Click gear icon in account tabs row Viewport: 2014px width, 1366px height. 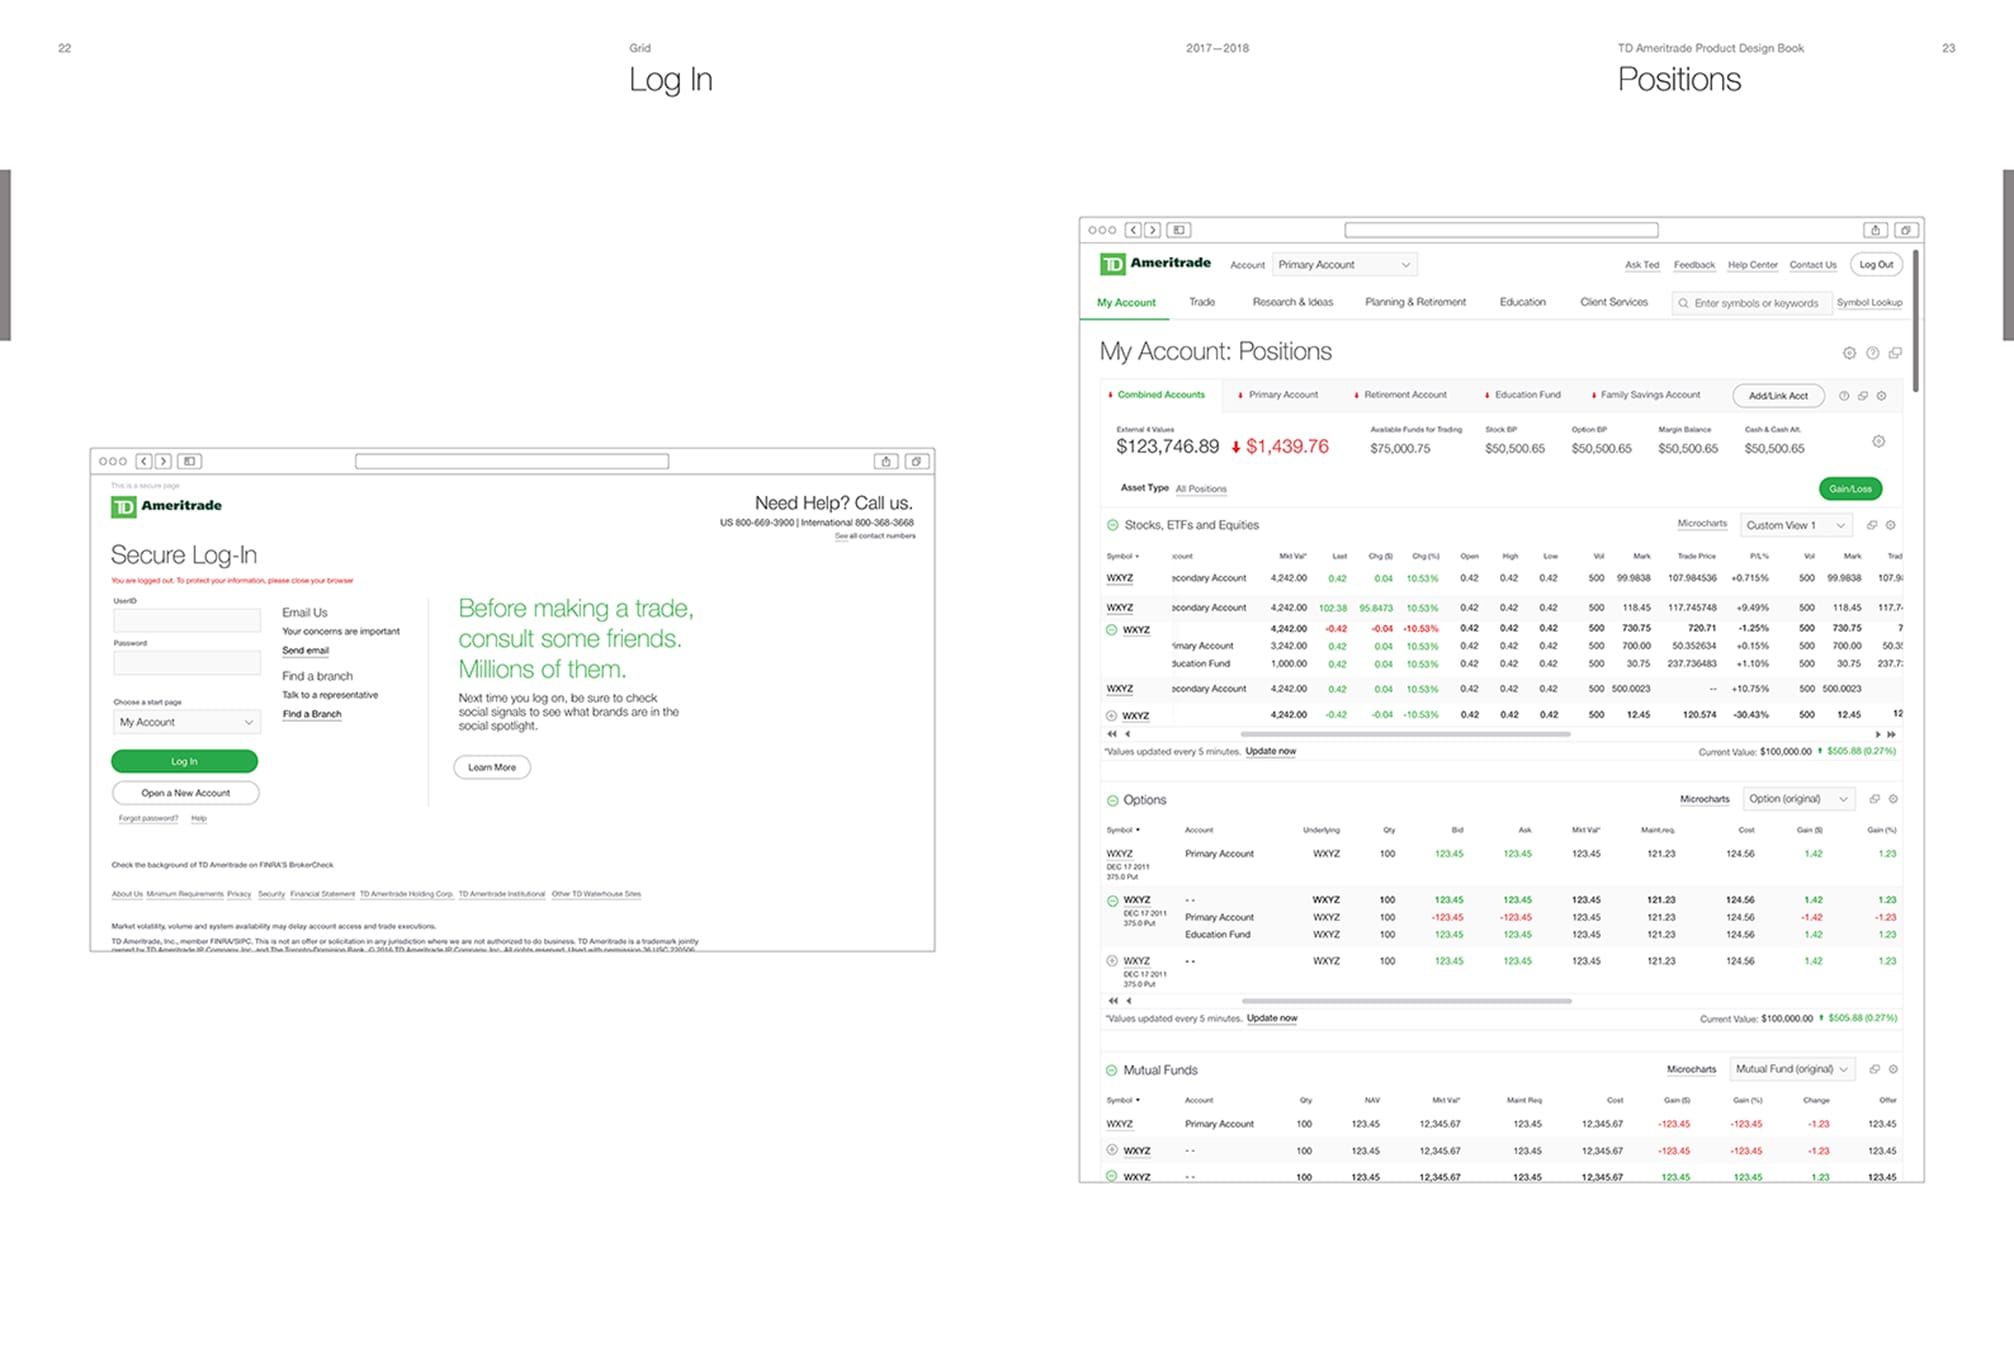coord(1881,396)
